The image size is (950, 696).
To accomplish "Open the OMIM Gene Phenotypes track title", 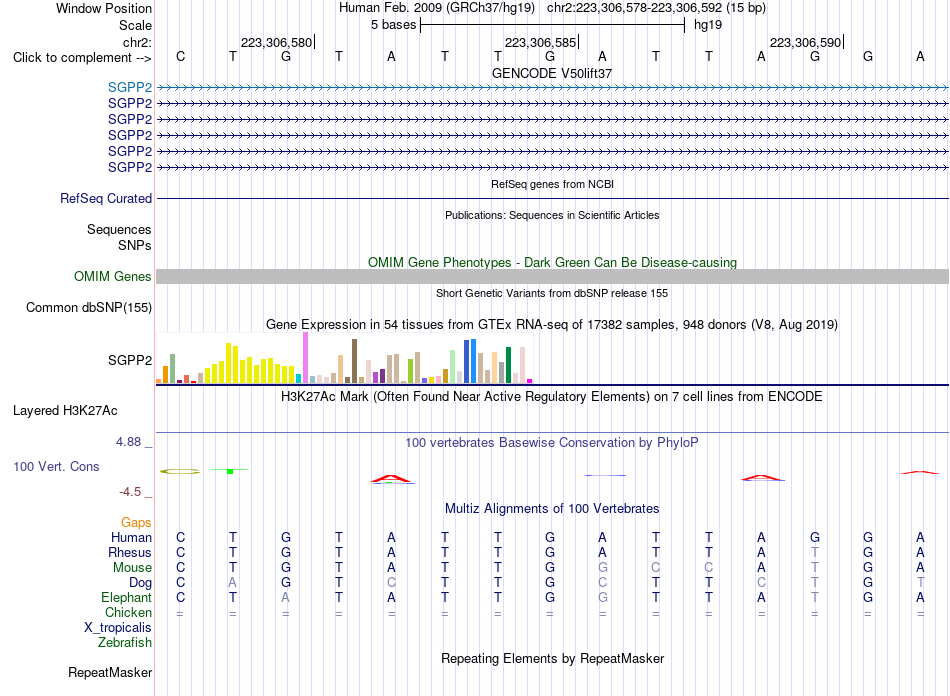I will coord(552,262).
